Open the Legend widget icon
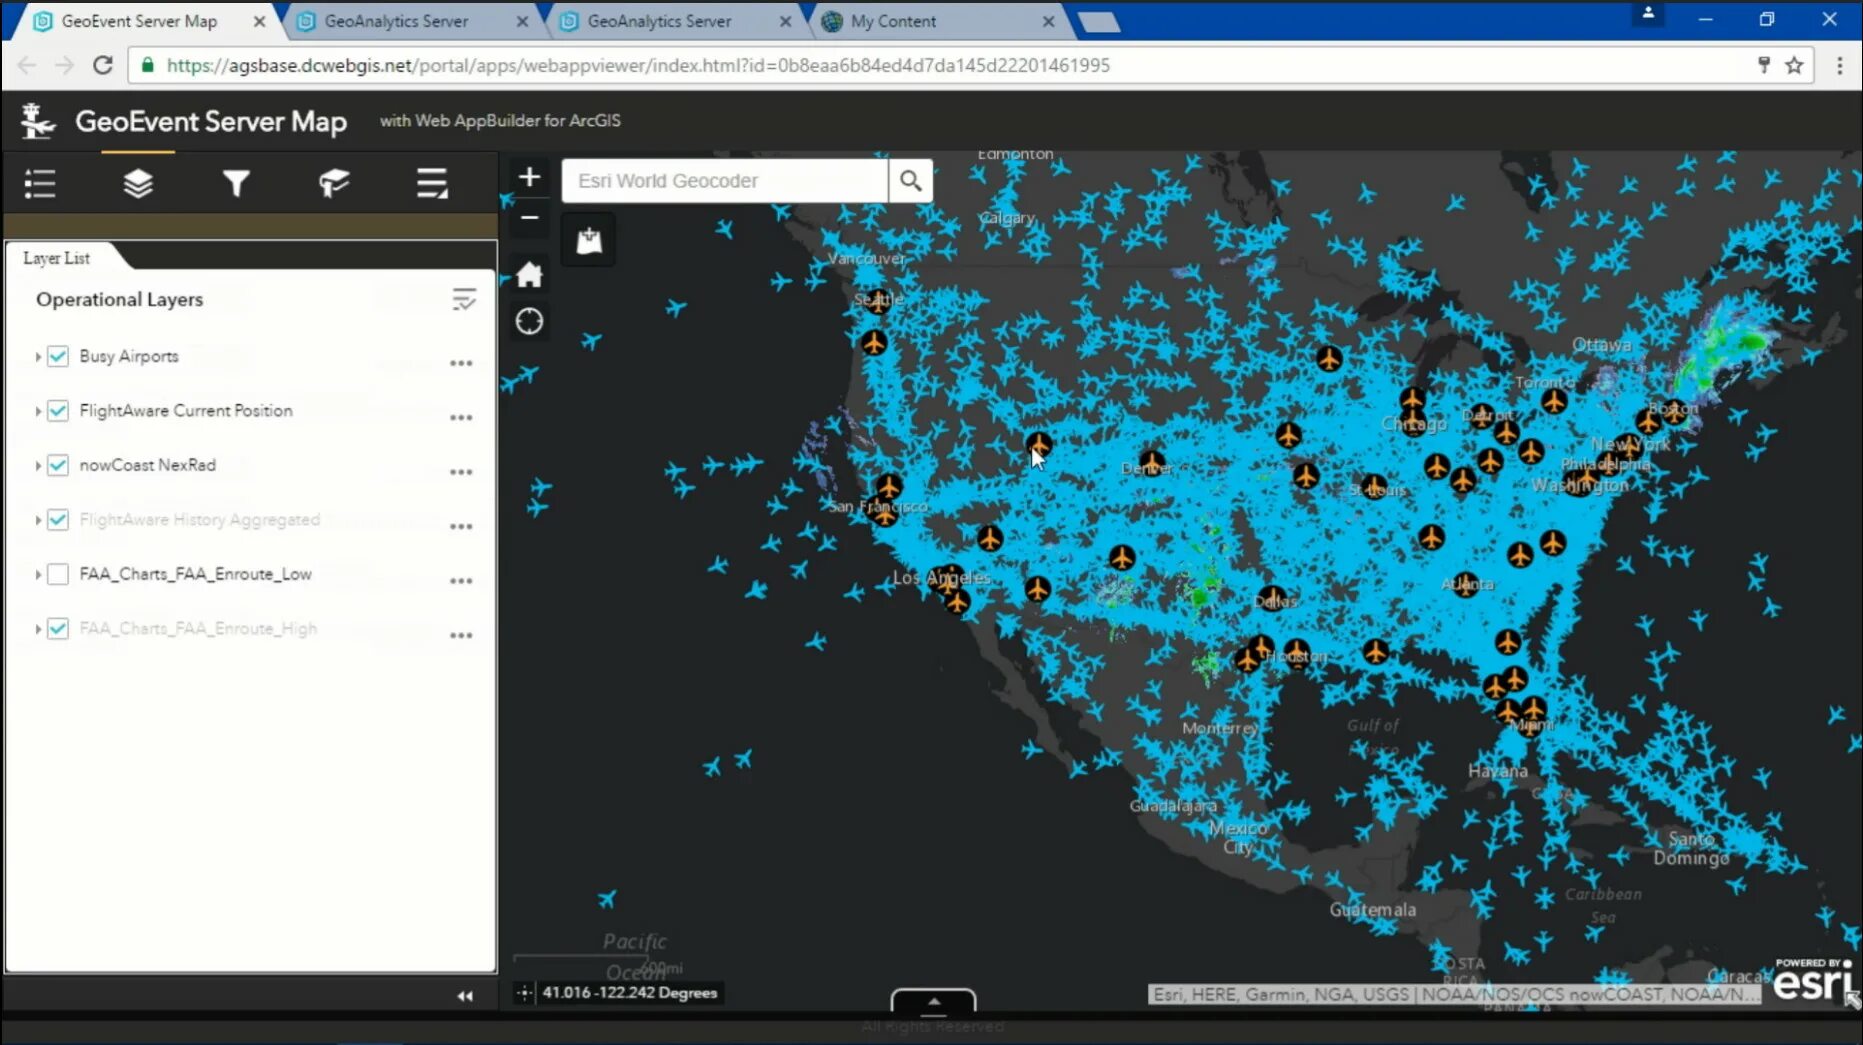 [x=40, y=183]
